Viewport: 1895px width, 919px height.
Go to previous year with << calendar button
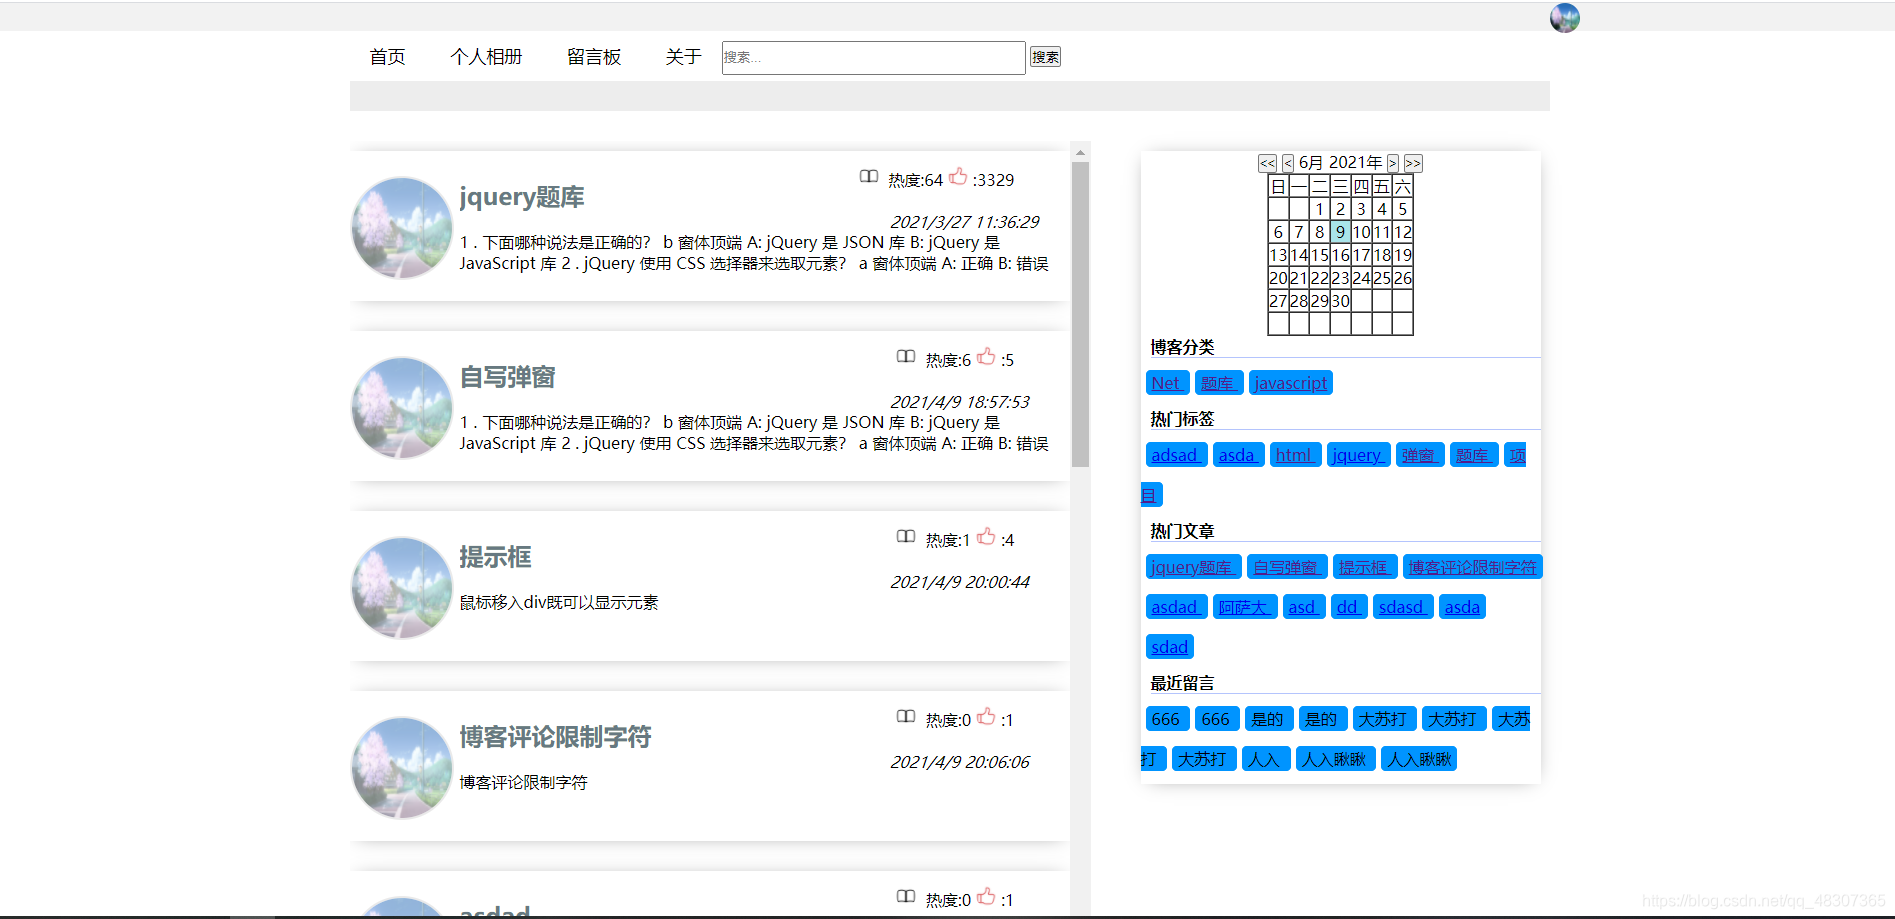pos(1267,163)
